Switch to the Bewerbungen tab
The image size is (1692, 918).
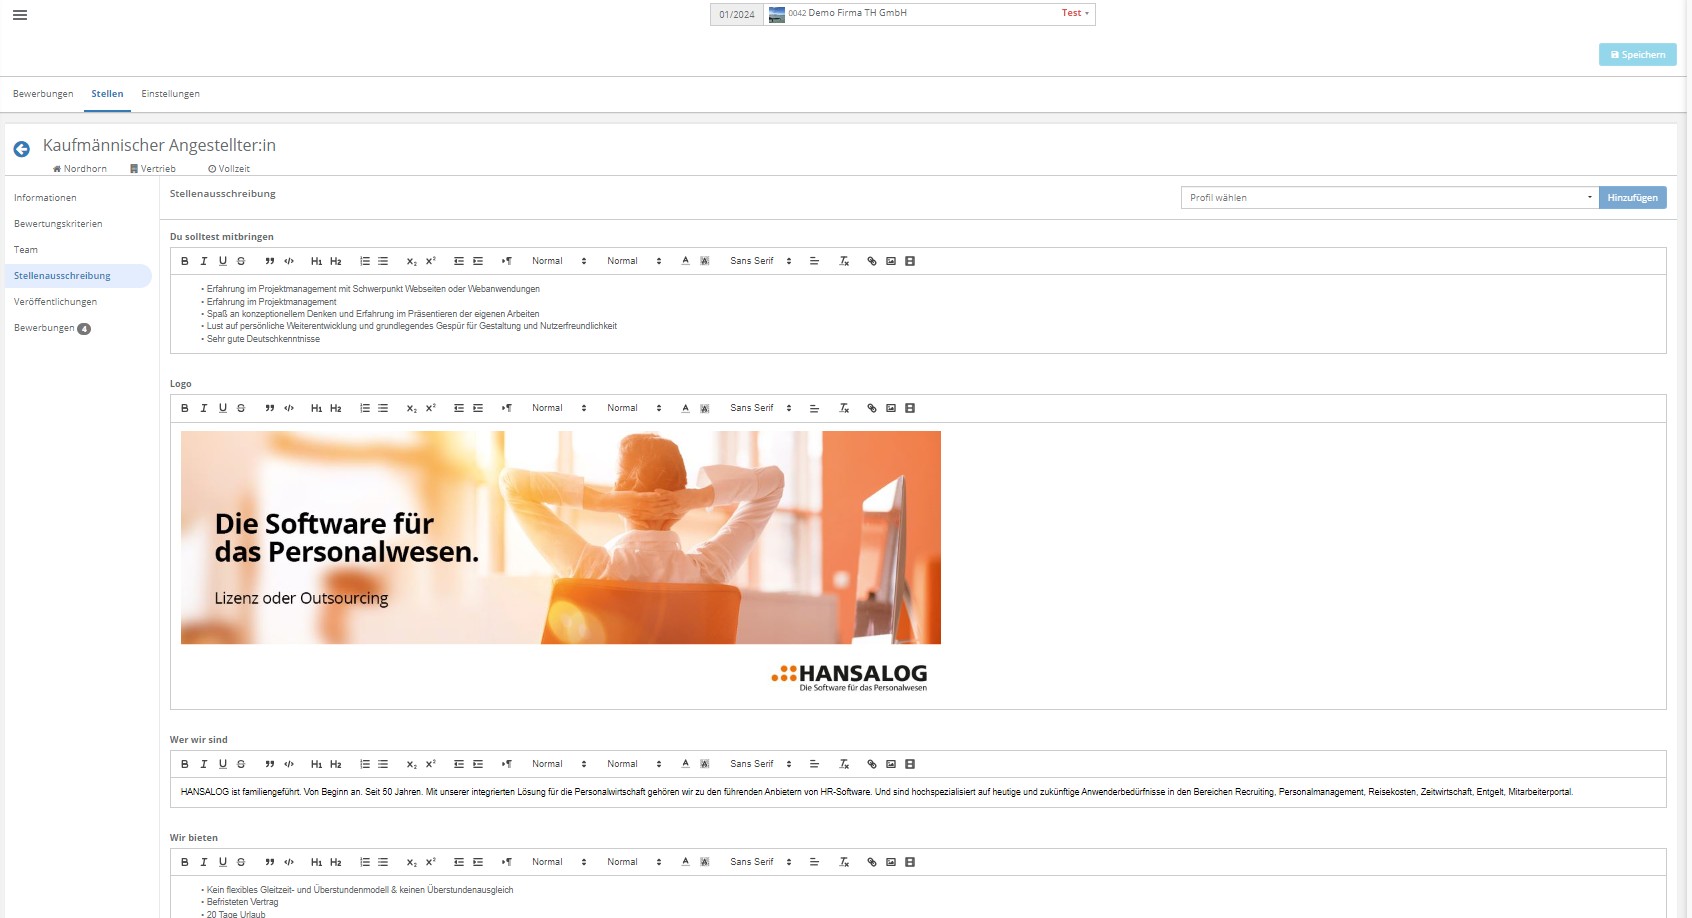point(43,94)
